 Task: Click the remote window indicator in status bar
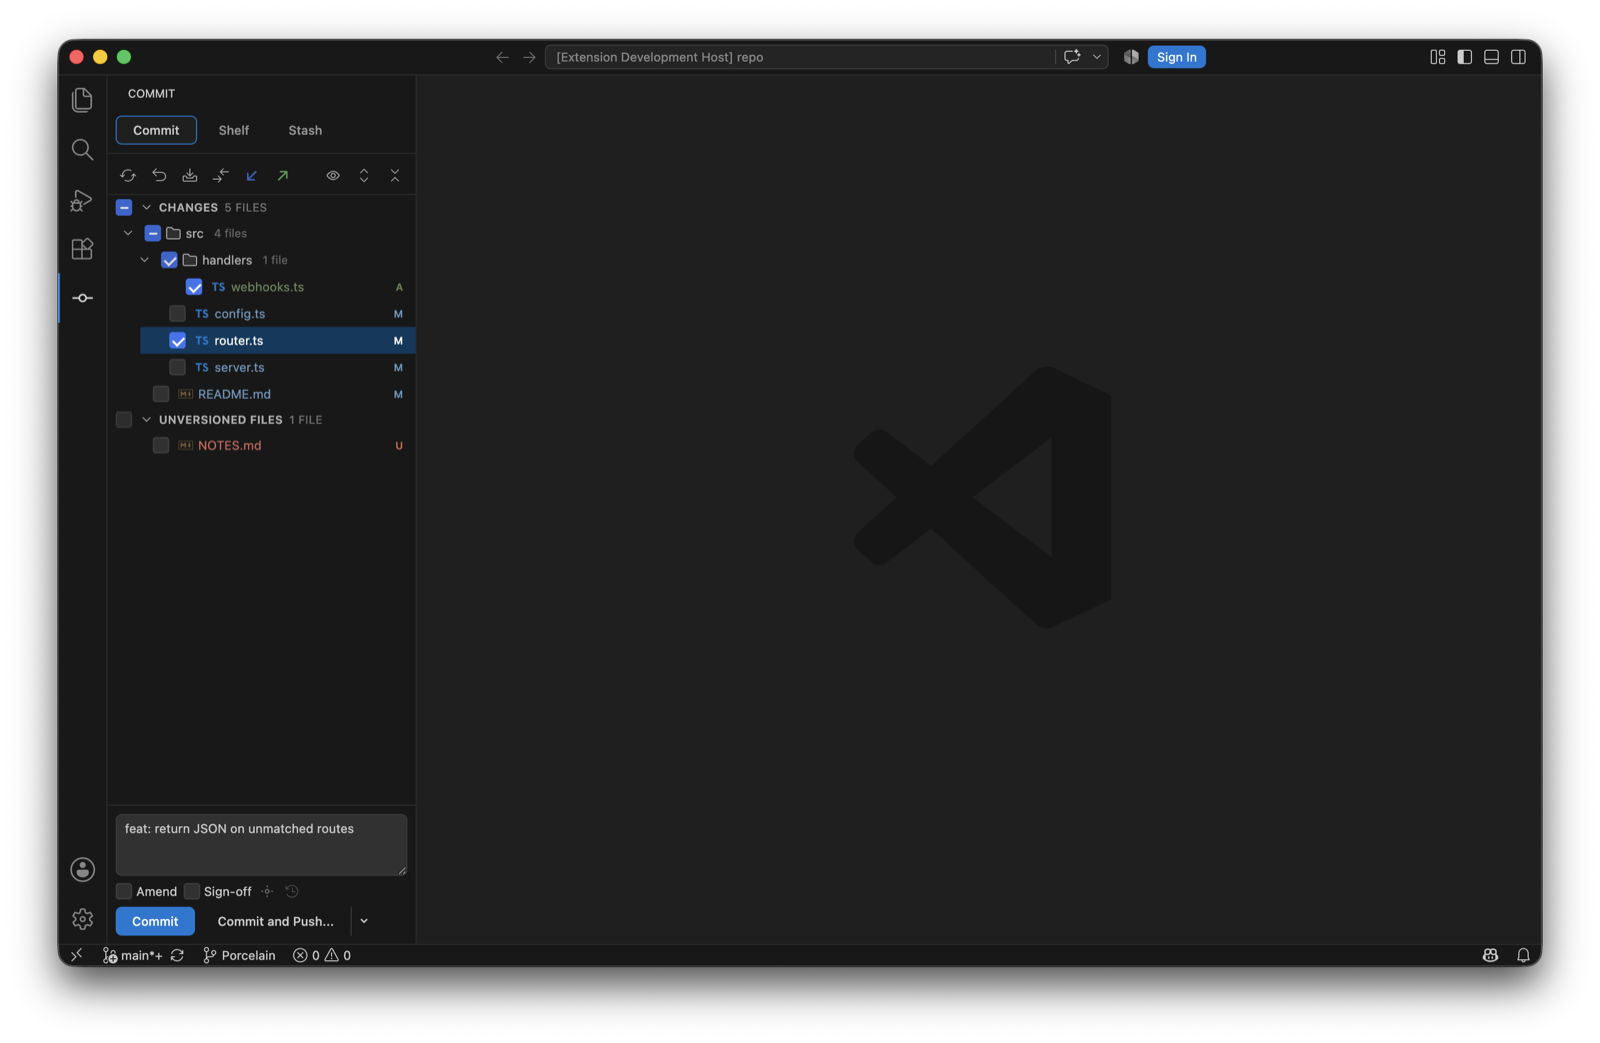click(77, 956)
